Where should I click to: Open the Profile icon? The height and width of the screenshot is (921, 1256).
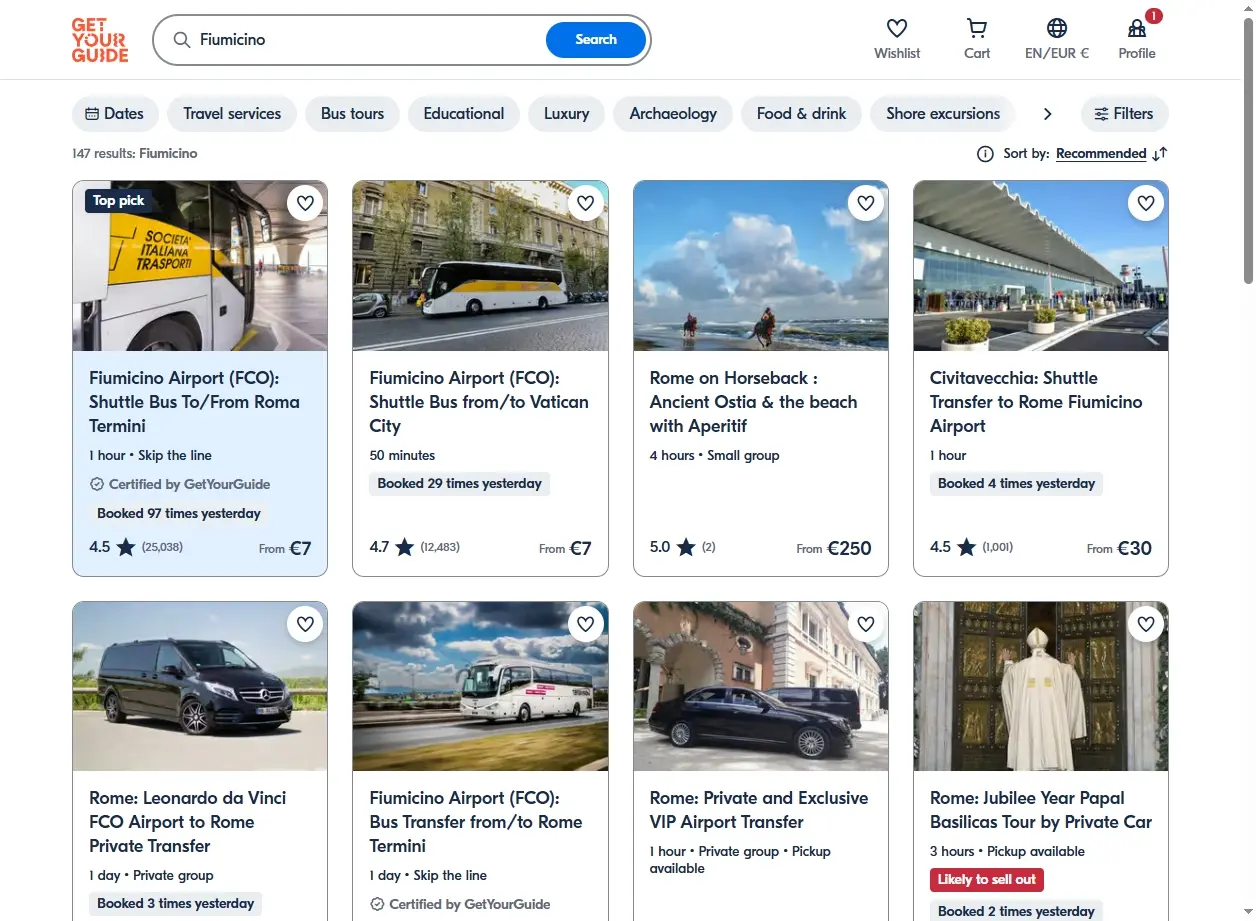(x=1137, y=28)
